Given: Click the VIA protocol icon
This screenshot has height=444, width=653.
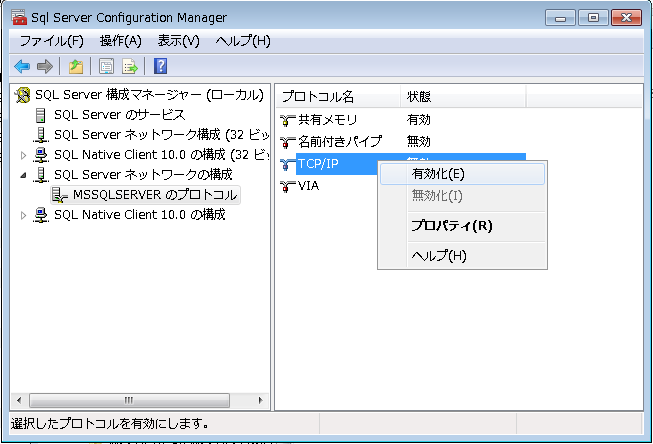Looking at the screenshot, I should point(287,186).
